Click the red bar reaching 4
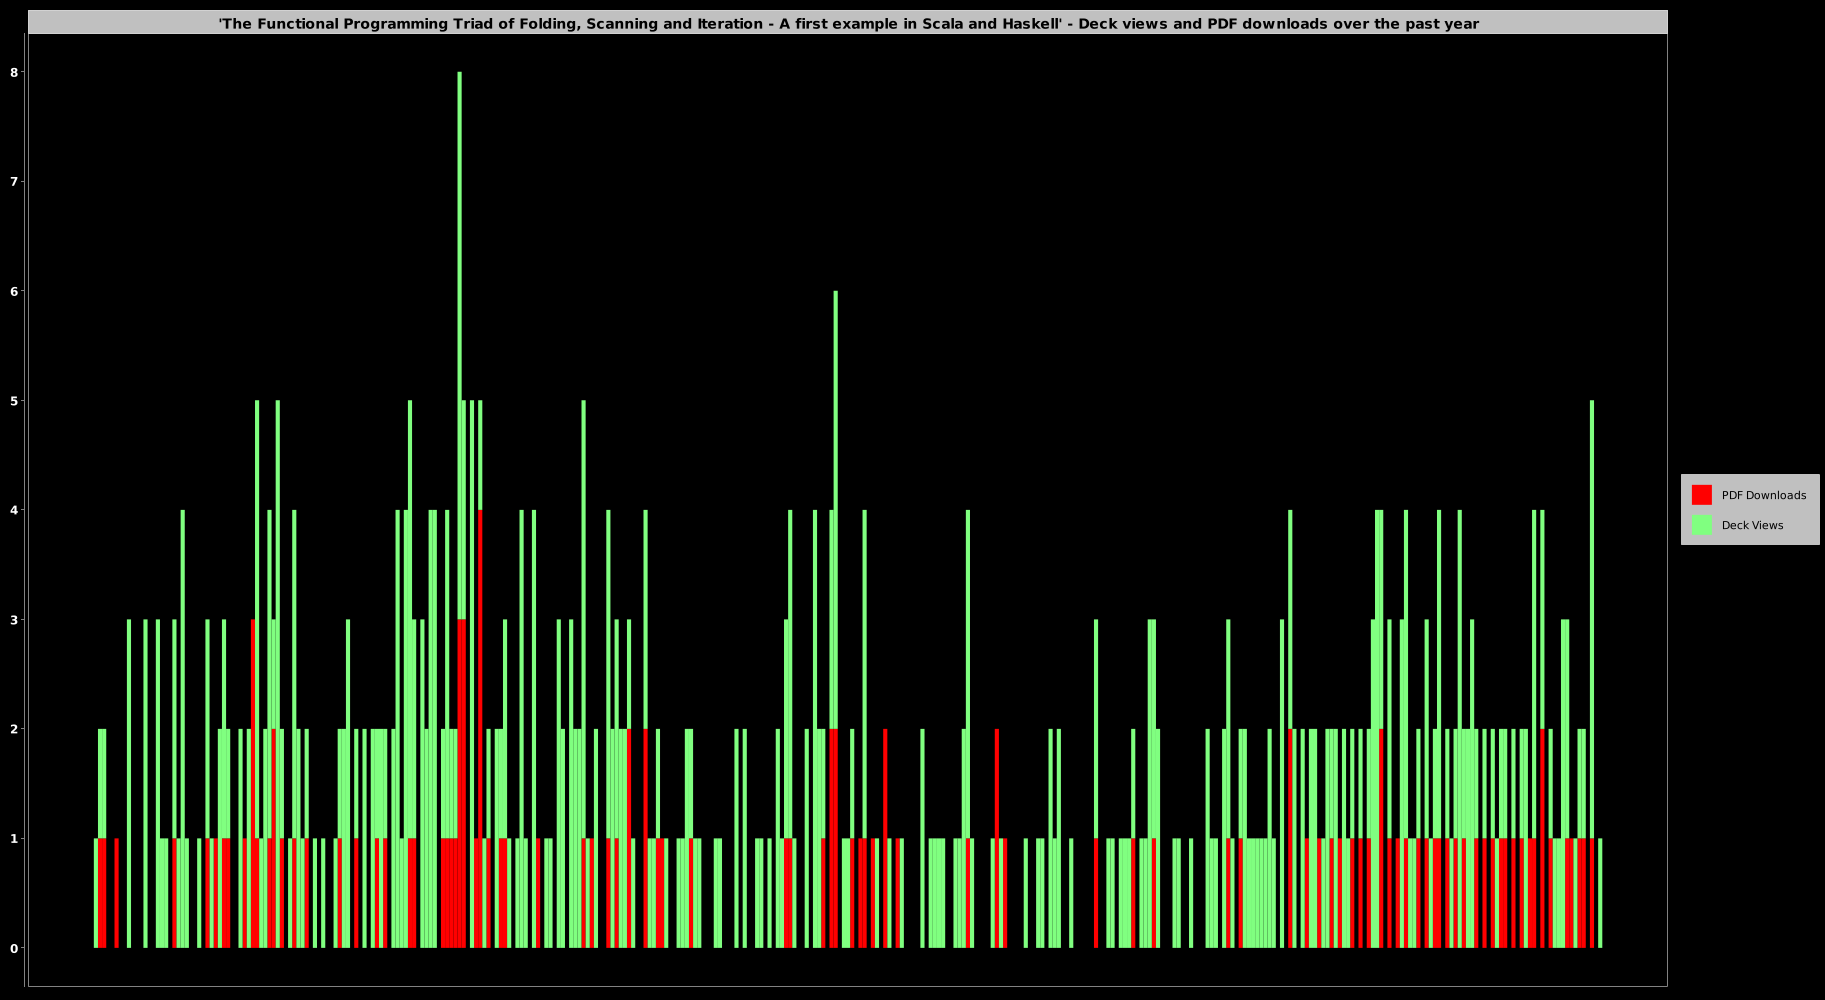Screen dimensions: 1825x1000 (x=480, y=728)
